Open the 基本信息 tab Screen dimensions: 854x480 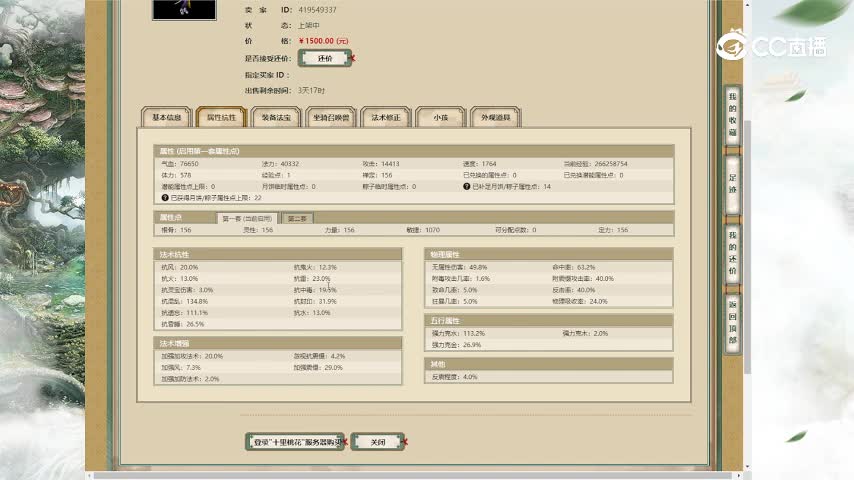(x=166, y=118)
